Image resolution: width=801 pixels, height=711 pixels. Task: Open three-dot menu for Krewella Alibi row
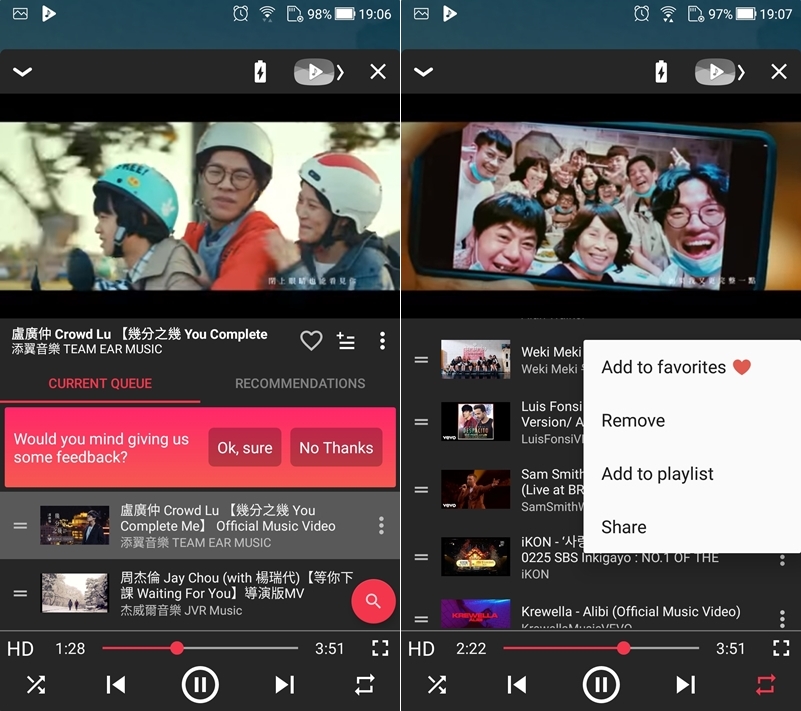(x=782, y=619)
